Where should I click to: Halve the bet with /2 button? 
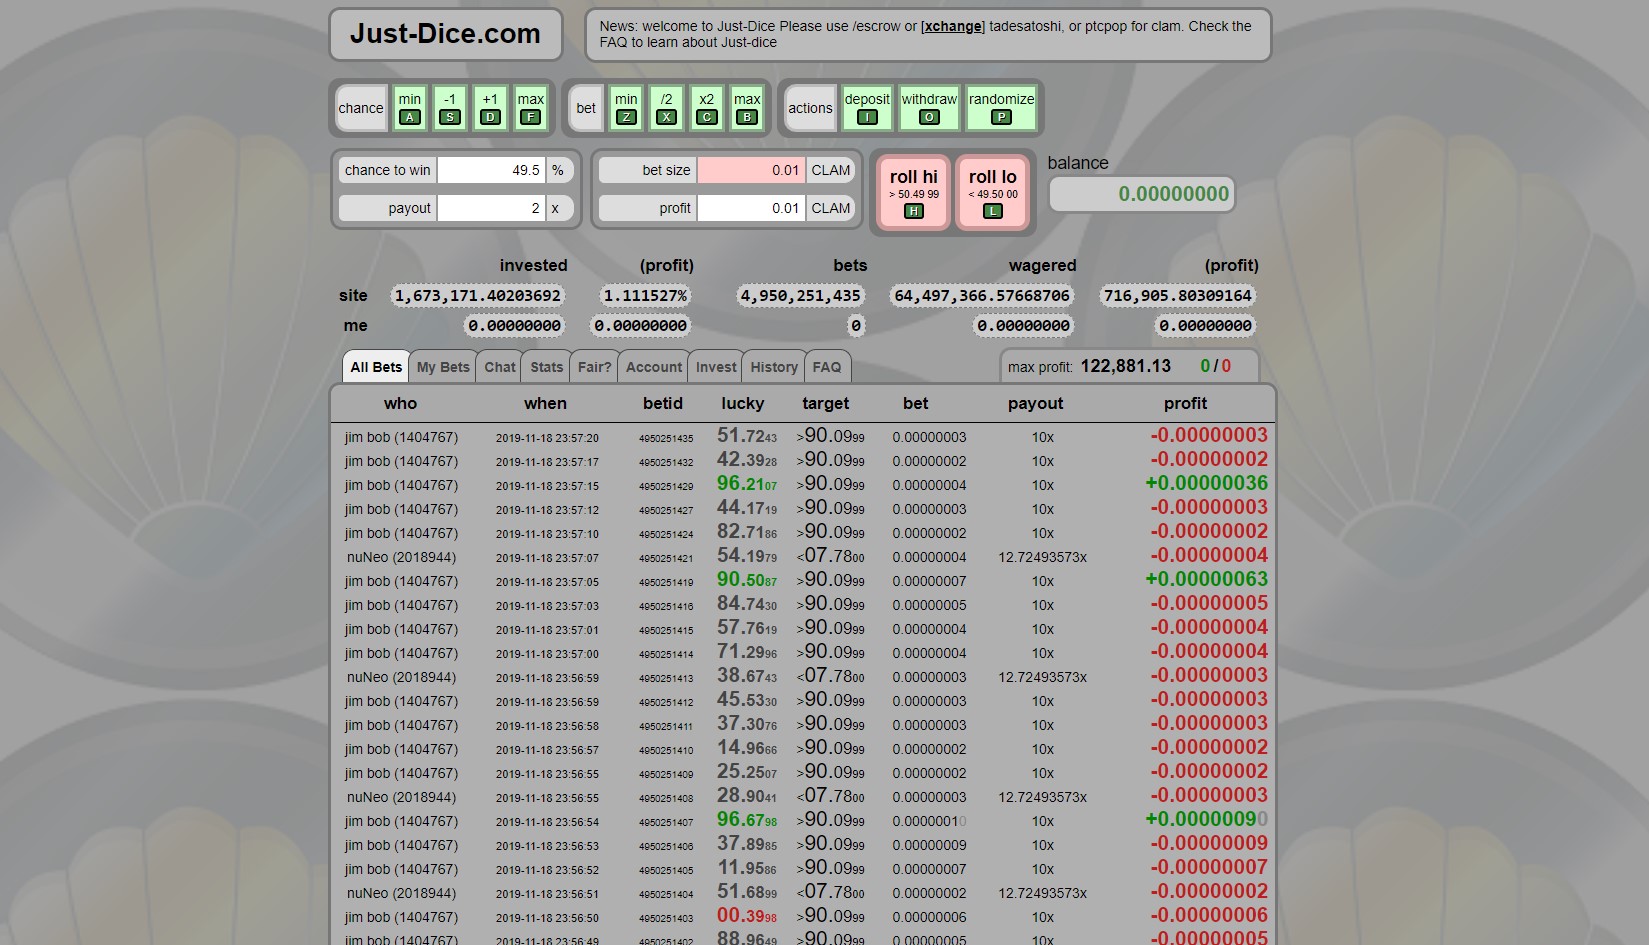point(666,108)
